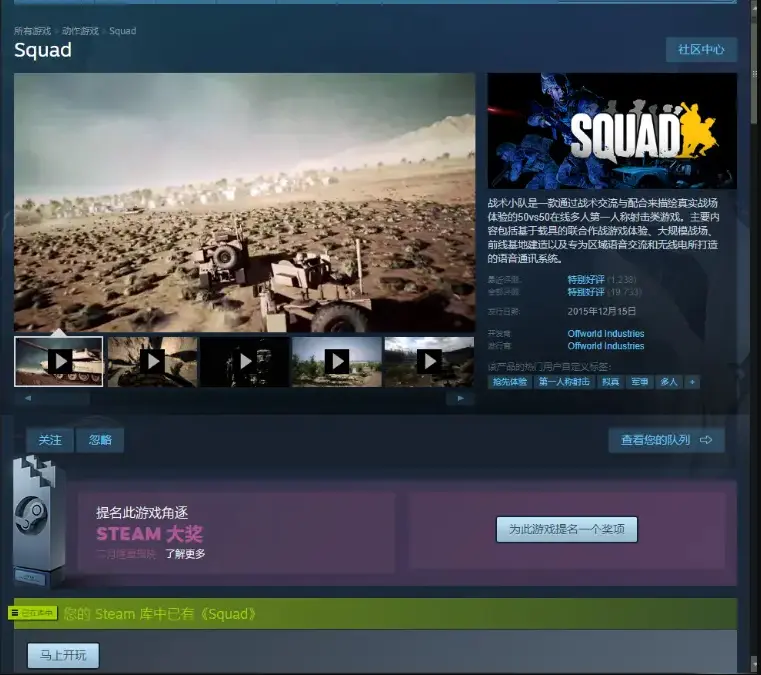Play the dark third video thumbnail
The height and width of the screenshot is (675, 761).
(x=245, y=362)
